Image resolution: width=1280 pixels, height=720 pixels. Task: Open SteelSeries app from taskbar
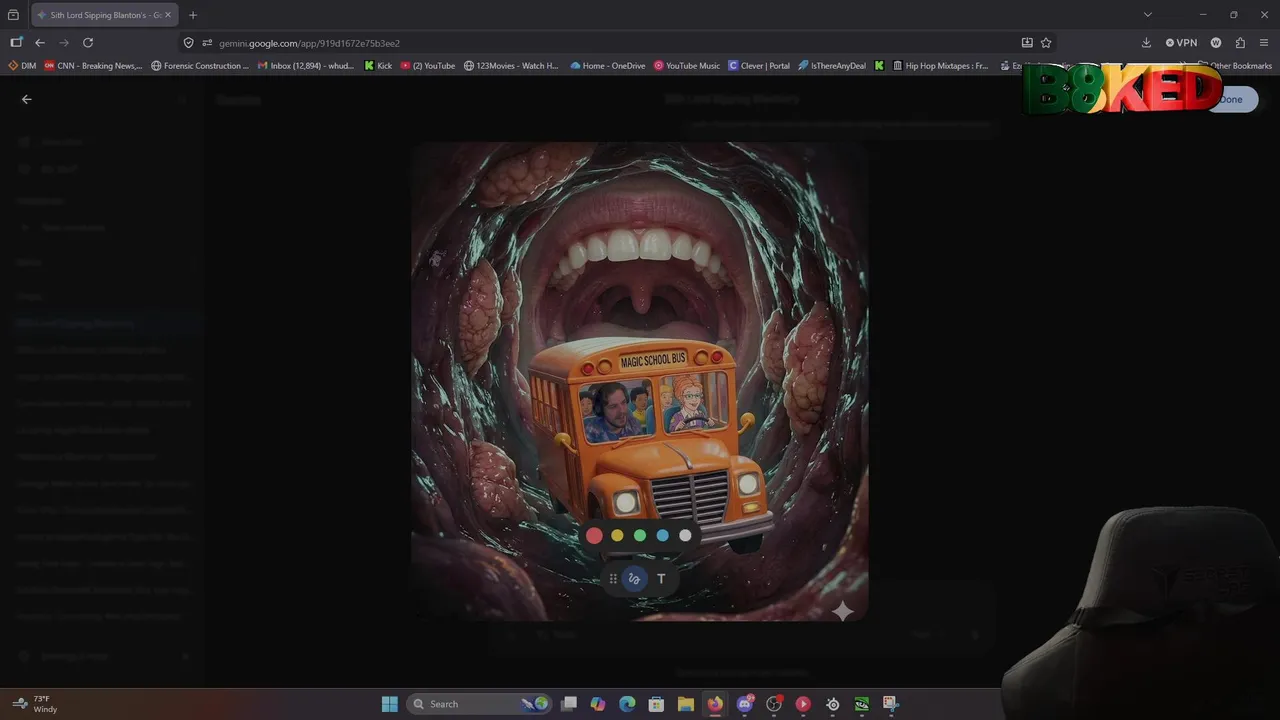[832, 704]
